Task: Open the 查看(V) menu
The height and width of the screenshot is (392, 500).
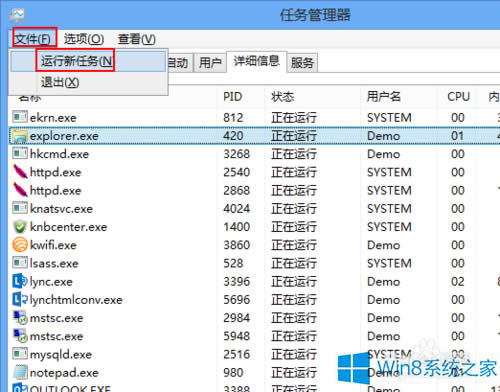Action: coord(136,39)
